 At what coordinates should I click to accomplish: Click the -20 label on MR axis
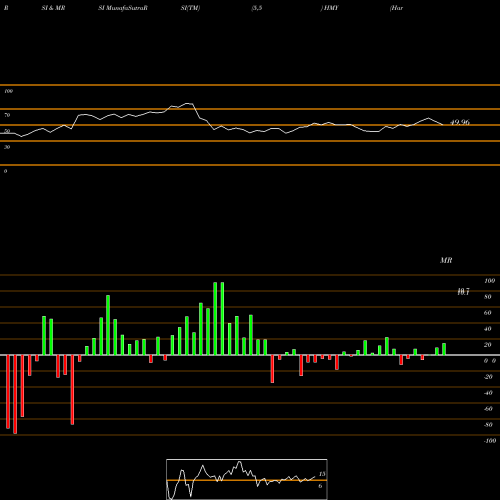[488, 377]
